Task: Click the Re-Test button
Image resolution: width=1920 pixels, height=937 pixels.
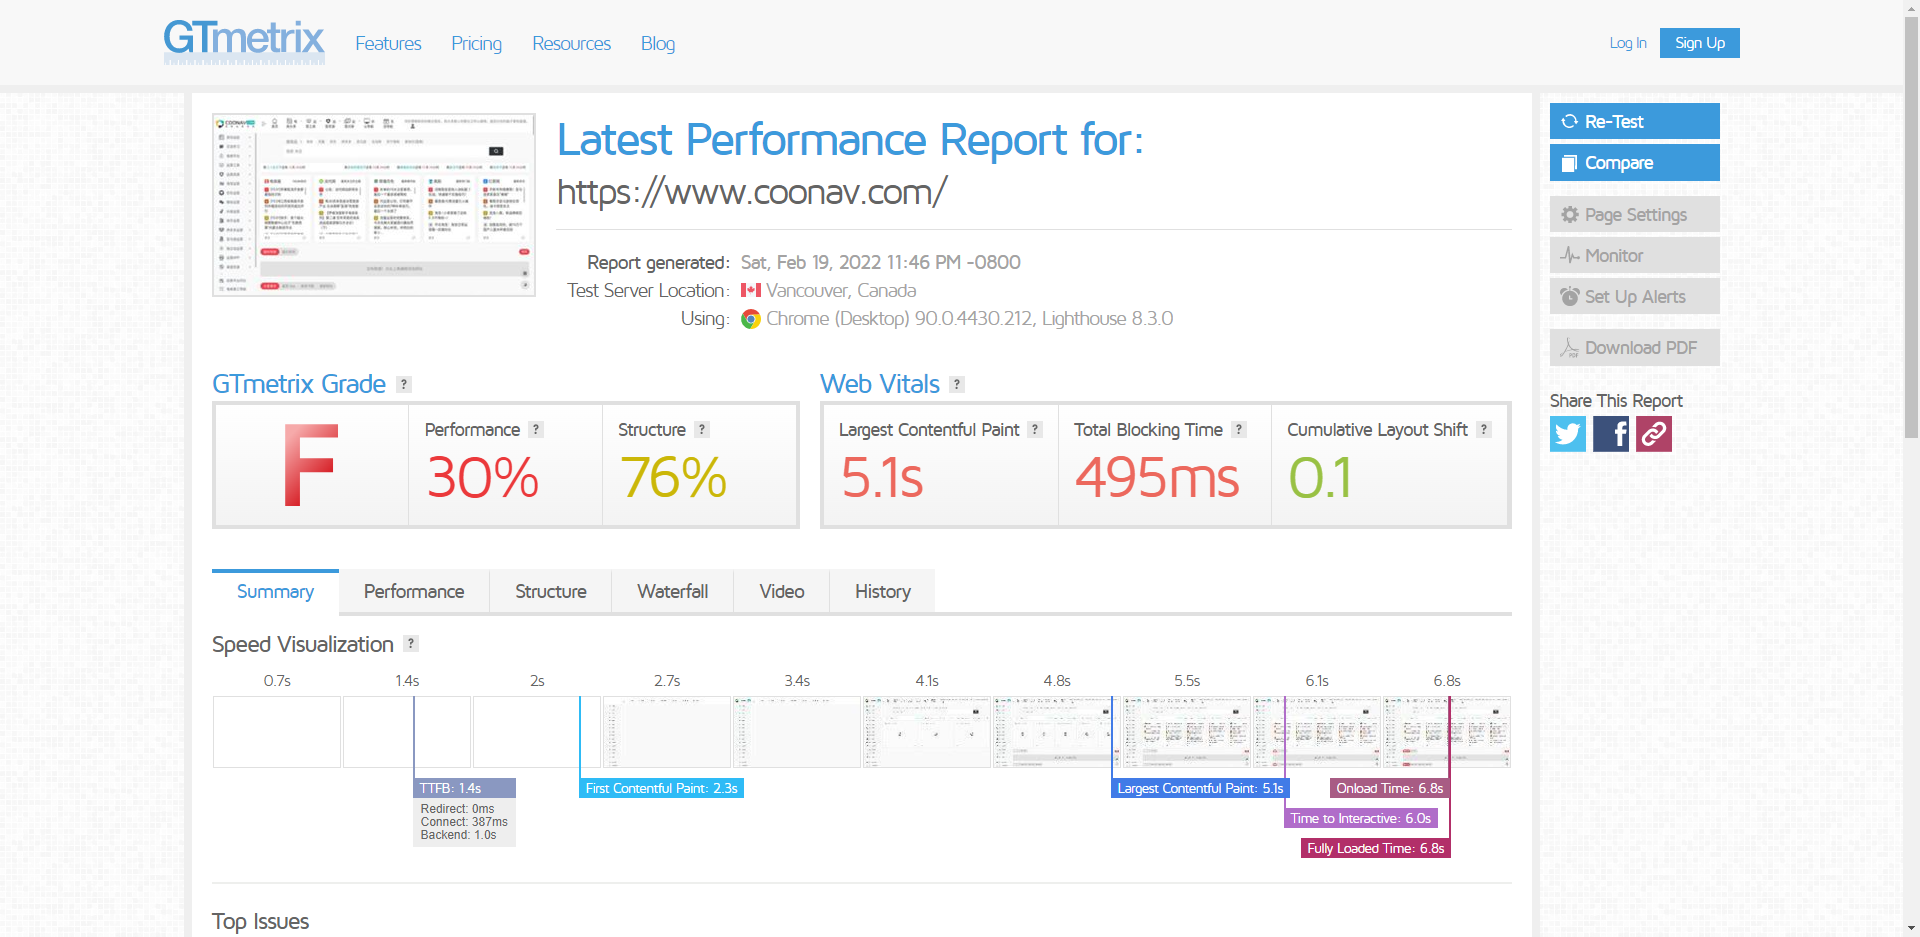Action: [x=1635, y=121]
